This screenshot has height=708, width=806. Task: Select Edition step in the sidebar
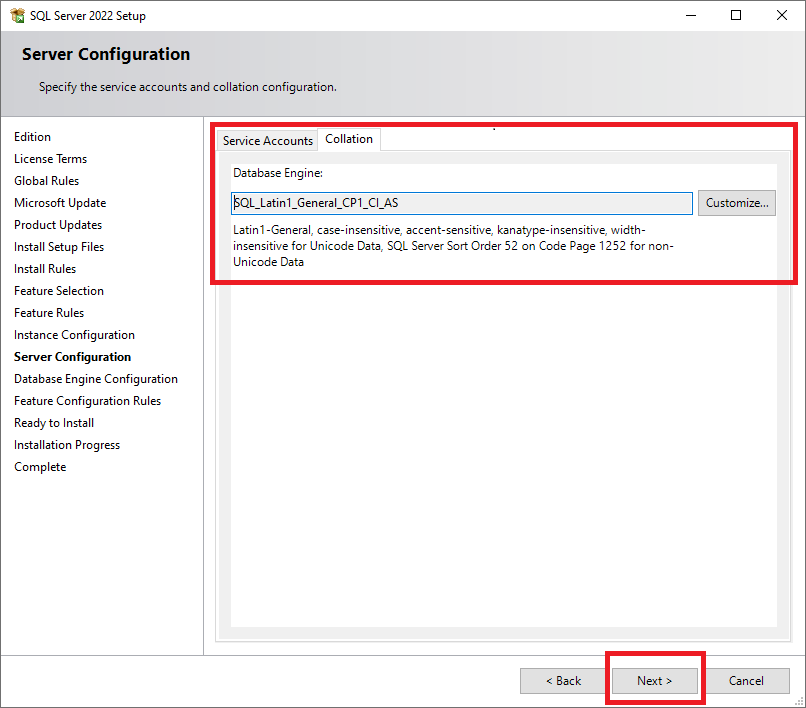coord(32,137)
